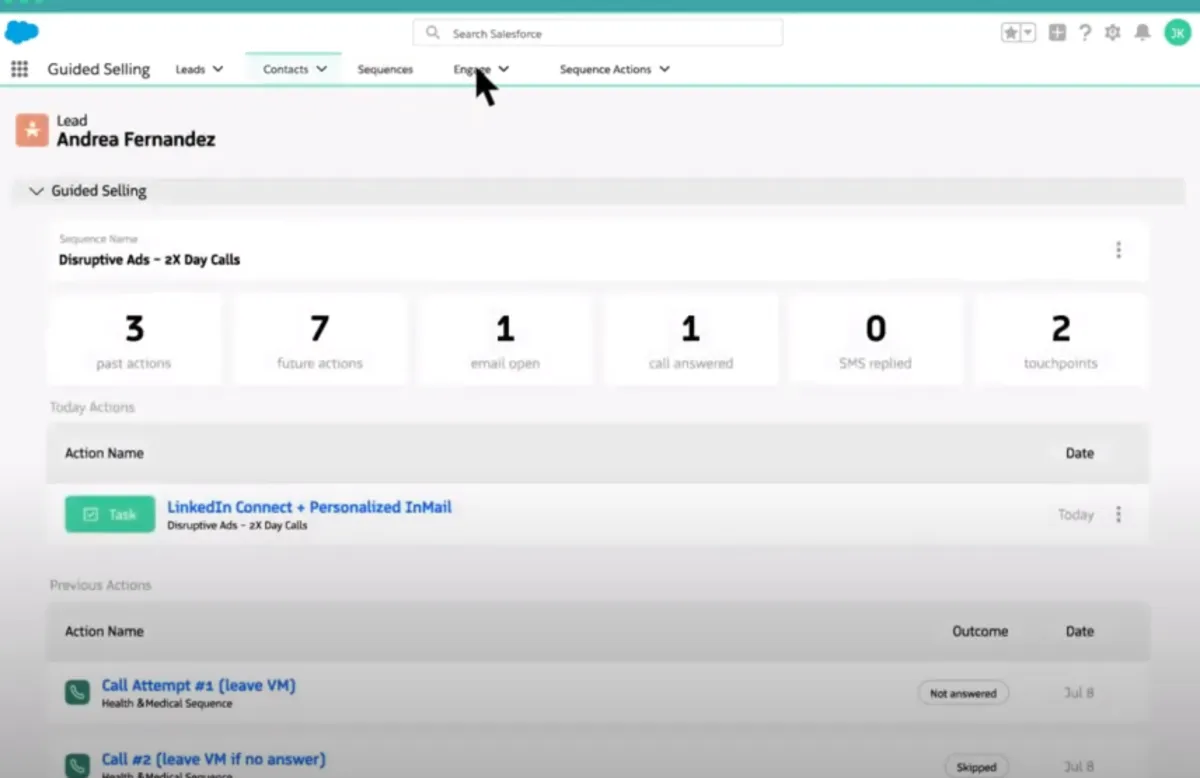Open the App Launcher grid icon

click(x=19, y=69)
